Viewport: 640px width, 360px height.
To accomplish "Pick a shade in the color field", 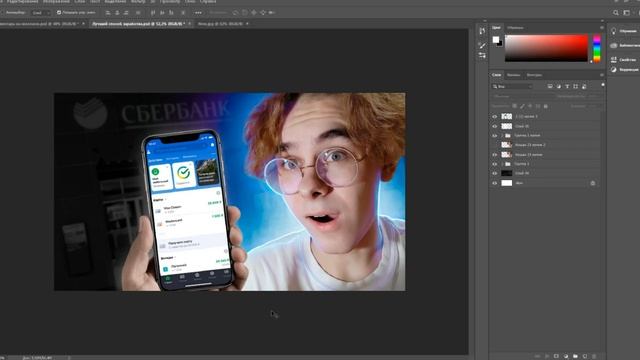I will tap(546, 49).
